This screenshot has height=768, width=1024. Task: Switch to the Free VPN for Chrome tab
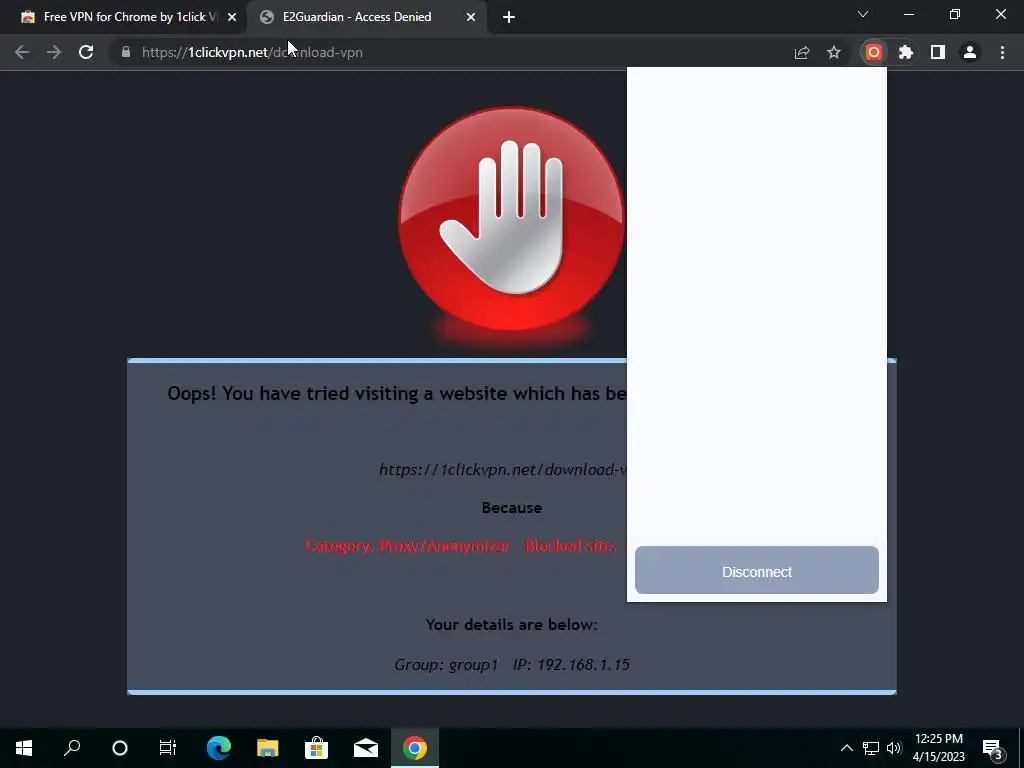click(x=123, y=17)
